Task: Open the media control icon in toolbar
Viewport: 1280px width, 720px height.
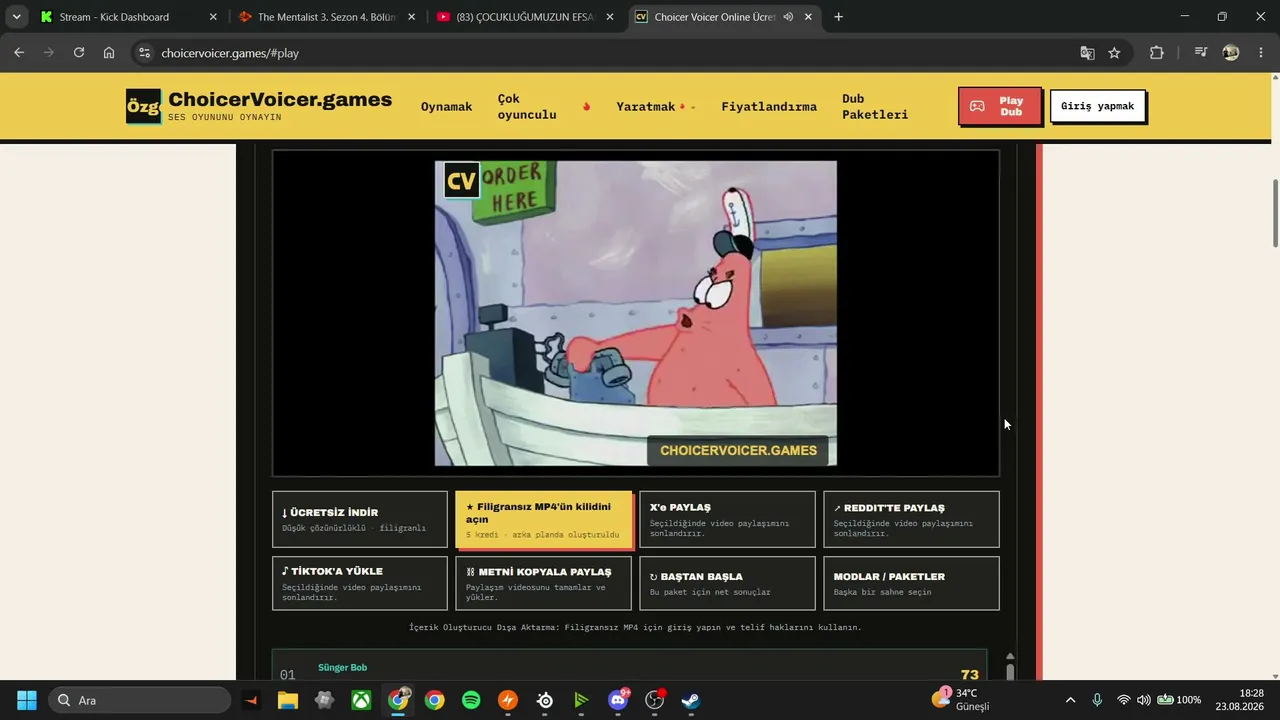Action: (1201, 53)
